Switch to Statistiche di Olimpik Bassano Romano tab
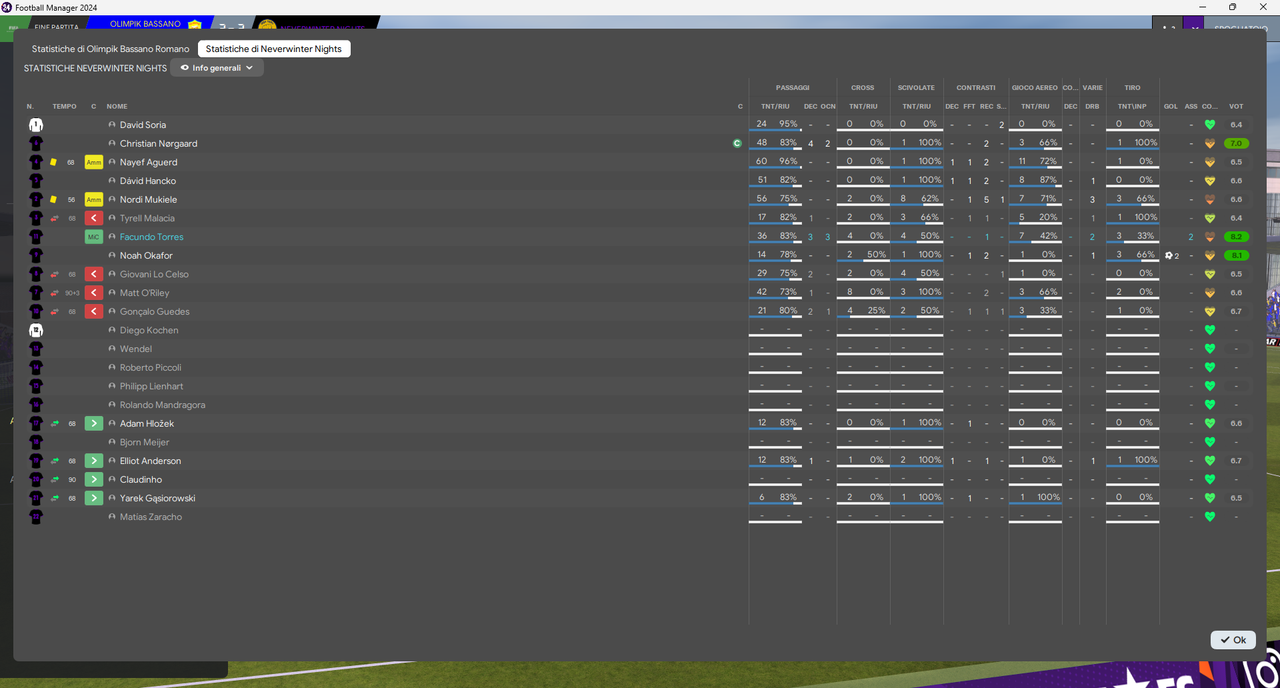Screen dimensions: 1280x688 coord(110,49)
